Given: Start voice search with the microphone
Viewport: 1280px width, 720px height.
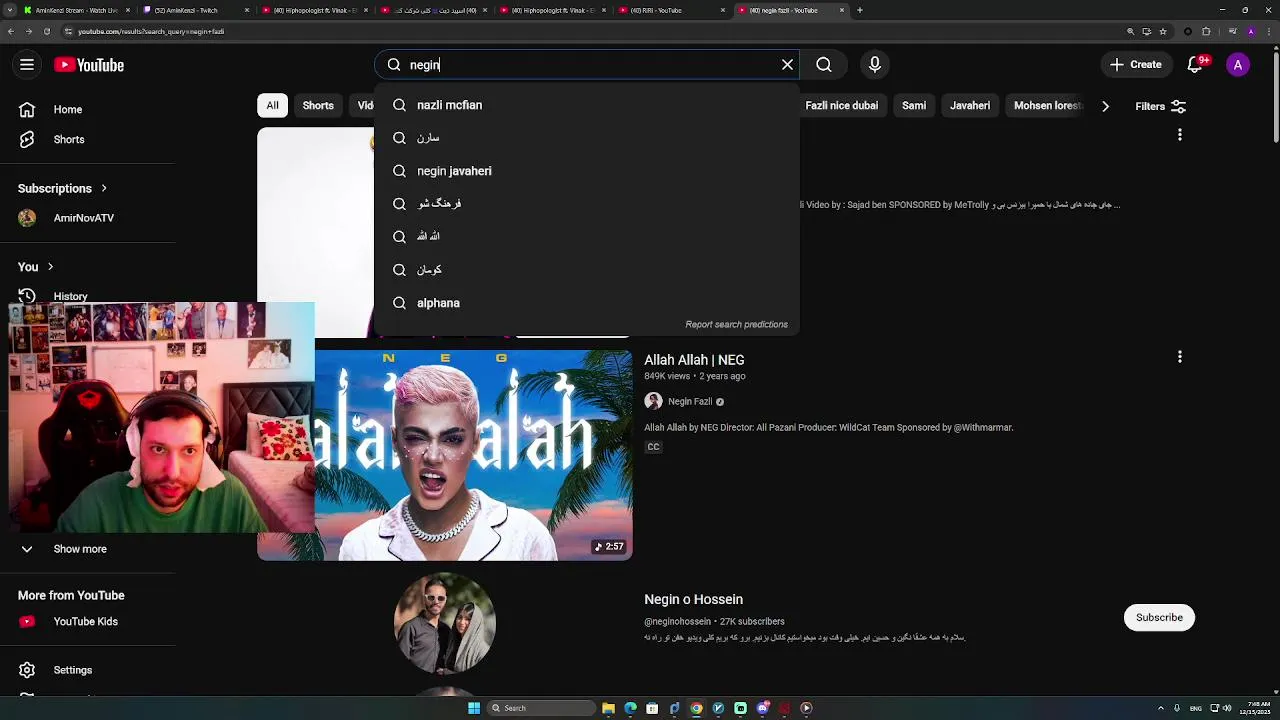Looking at the screenshot, I should tap(875, 65).
